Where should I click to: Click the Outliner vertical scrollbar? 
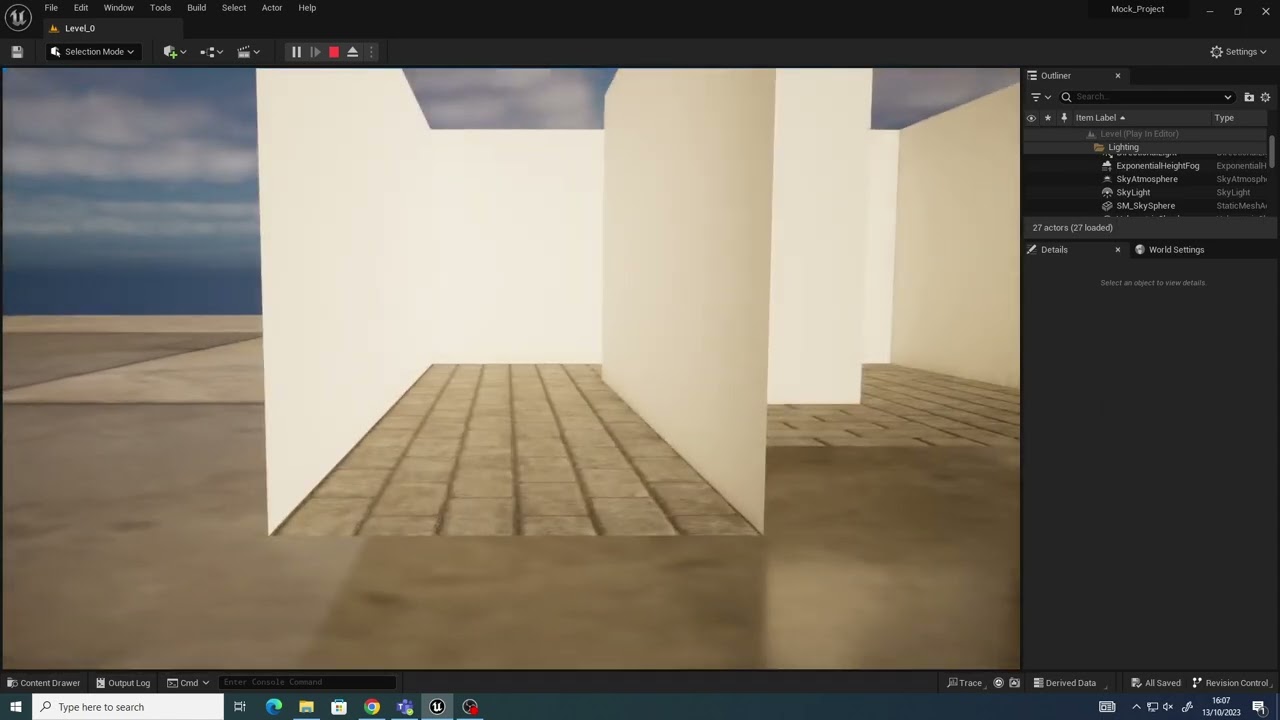(x=1273, y=150)
